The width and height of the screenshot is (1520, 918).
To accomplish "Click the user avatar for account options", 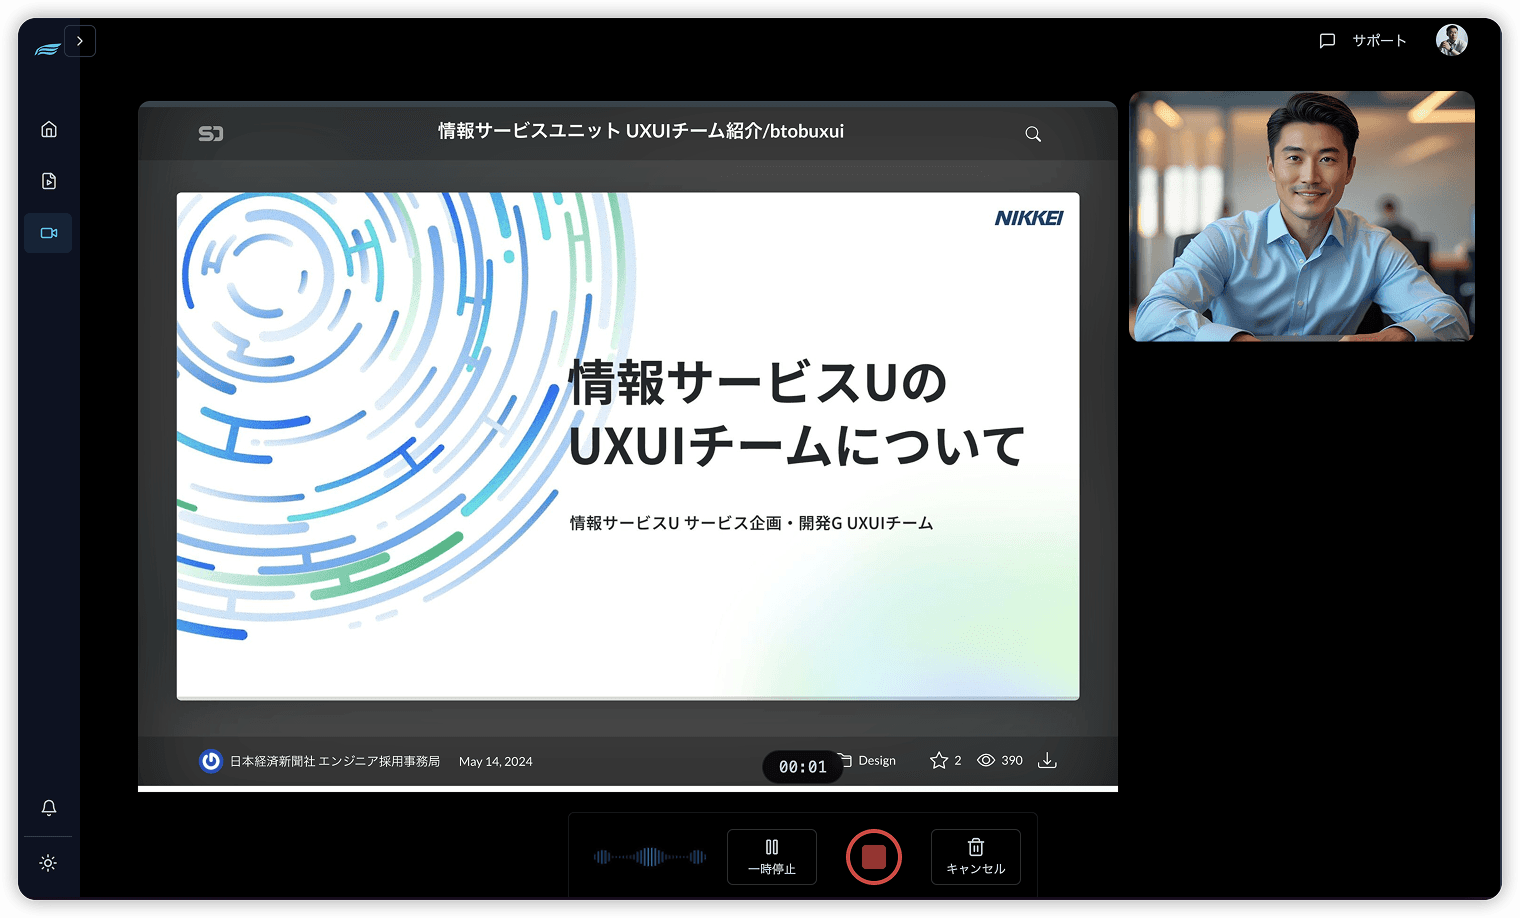I will point(1451,40).
